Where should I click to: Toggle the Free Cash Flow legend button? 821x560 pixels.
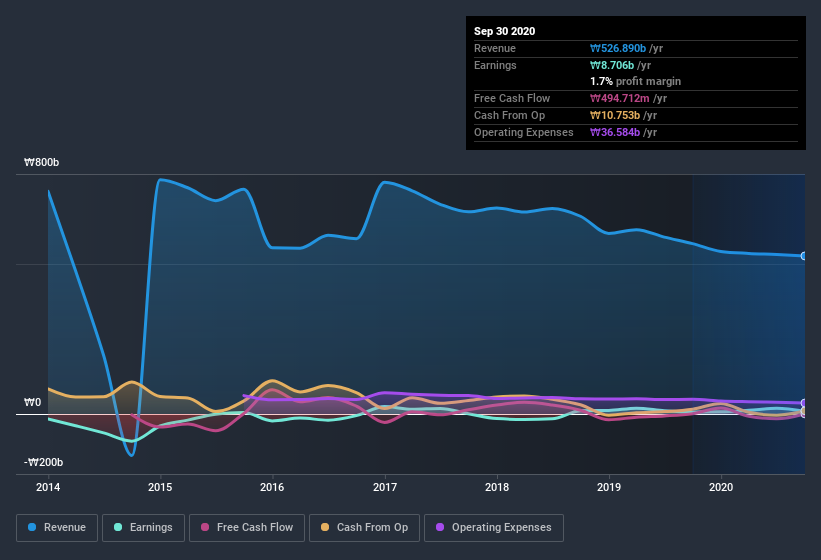(247, 528)
